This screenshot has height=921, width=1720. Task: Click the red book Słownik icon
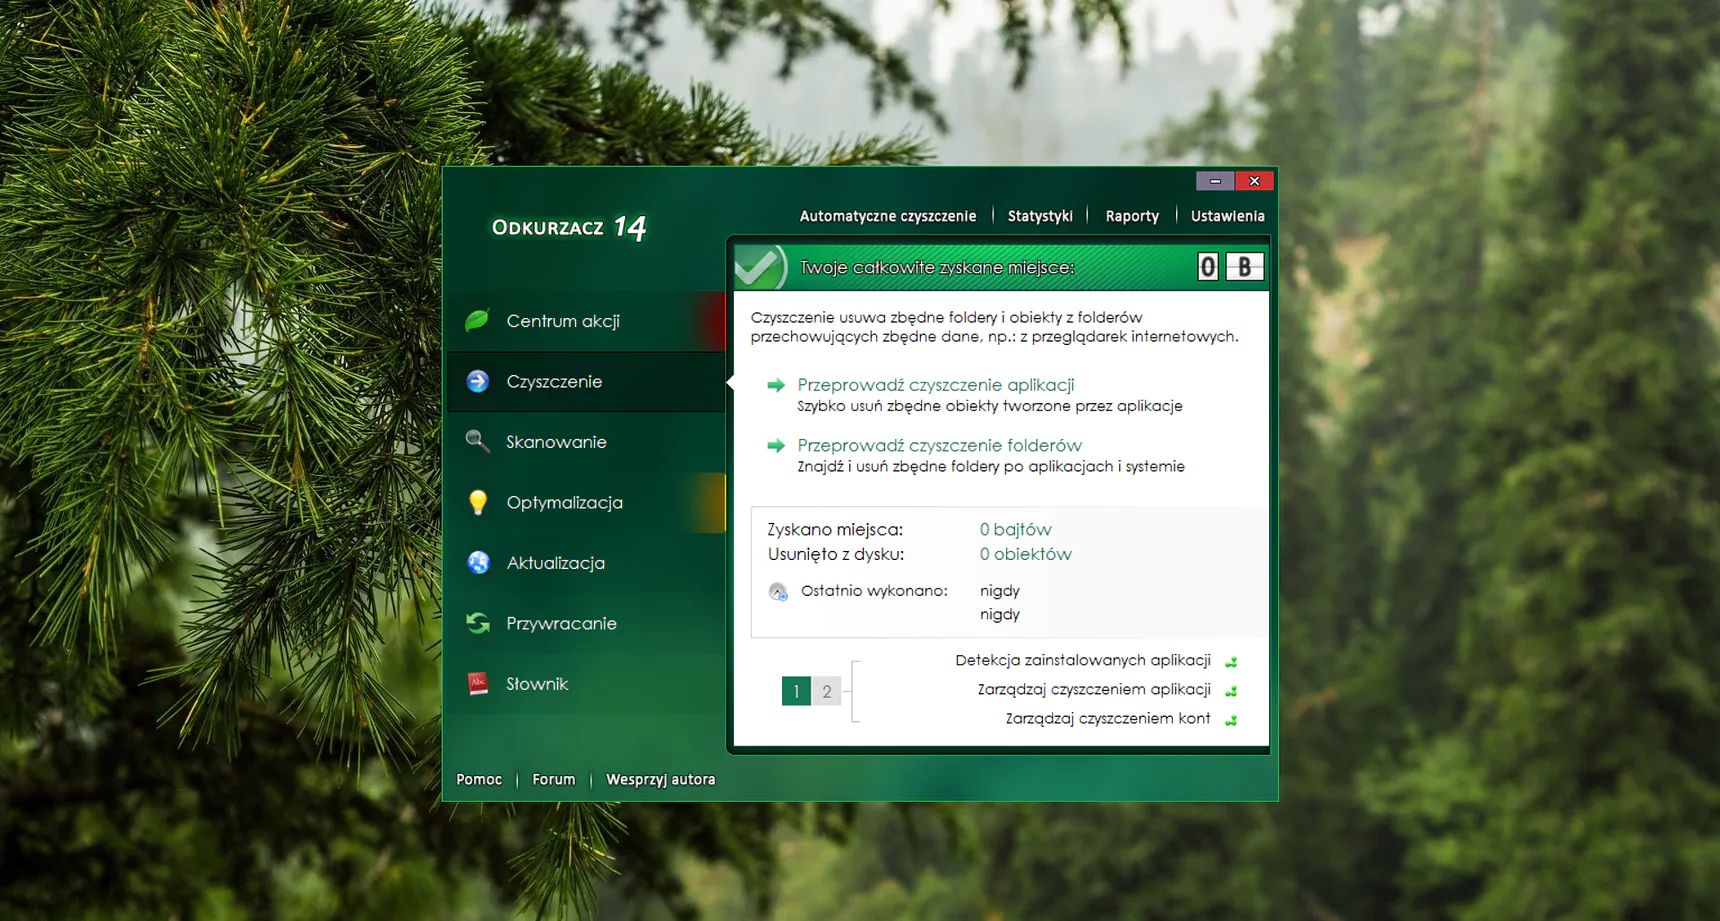[x=478, y=683]
